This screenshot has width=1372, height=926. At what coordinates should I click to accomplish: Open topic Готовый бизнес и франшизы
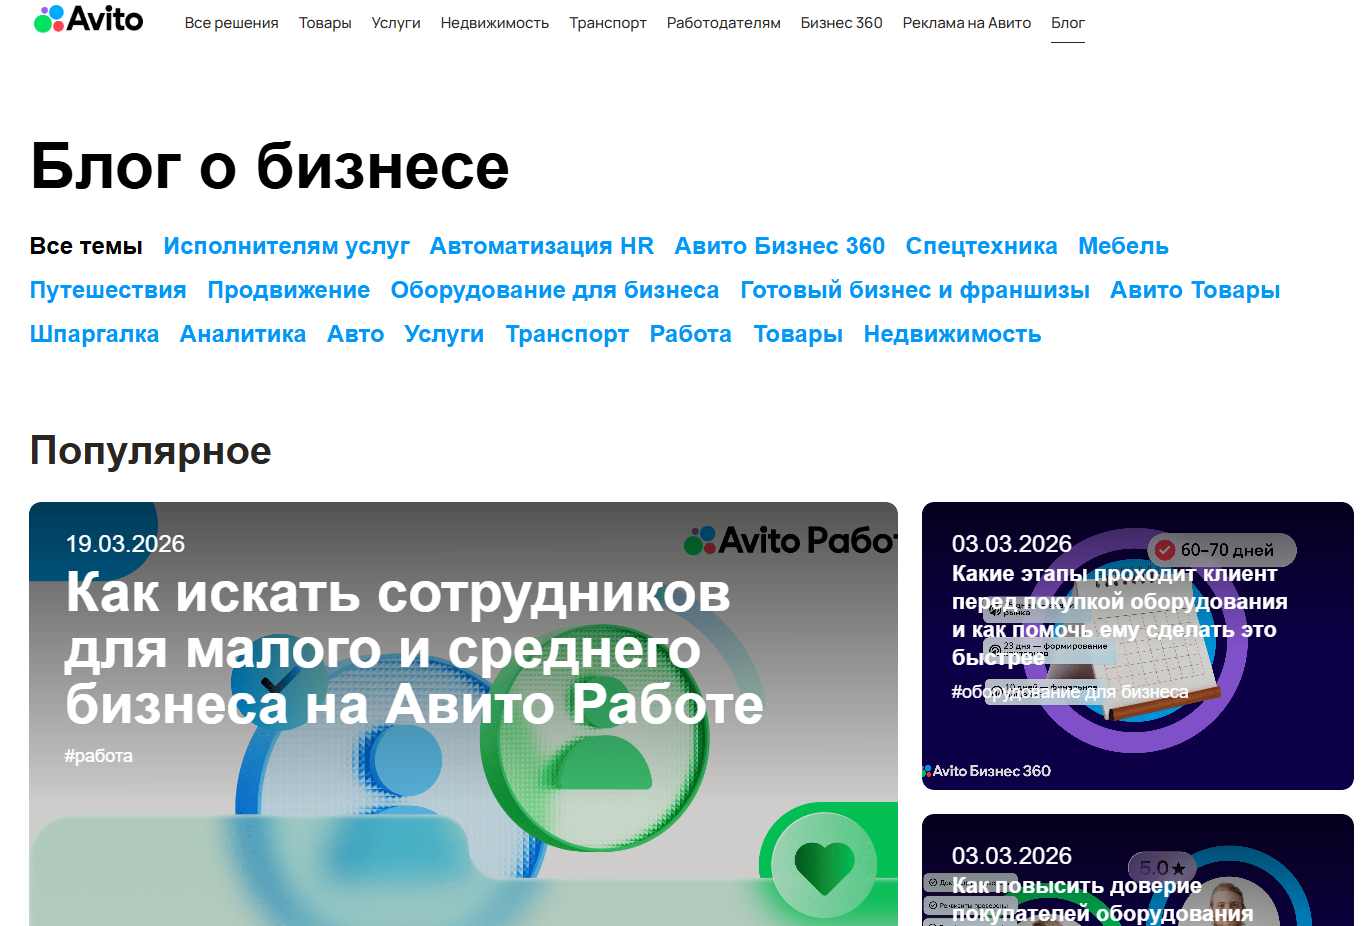(x=915, y=290)
